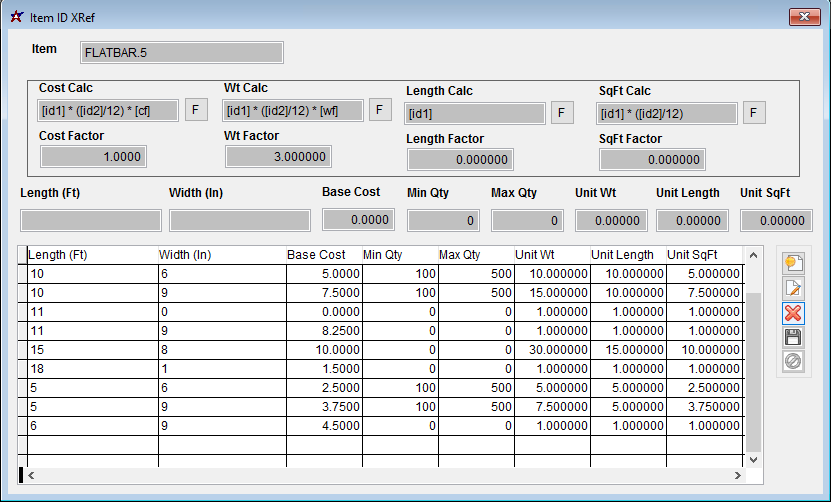Image resolution: width=831 pixels, height=502 pixels.
Task: Click the cancel circle-slash icon
Action: coord(793,361)
